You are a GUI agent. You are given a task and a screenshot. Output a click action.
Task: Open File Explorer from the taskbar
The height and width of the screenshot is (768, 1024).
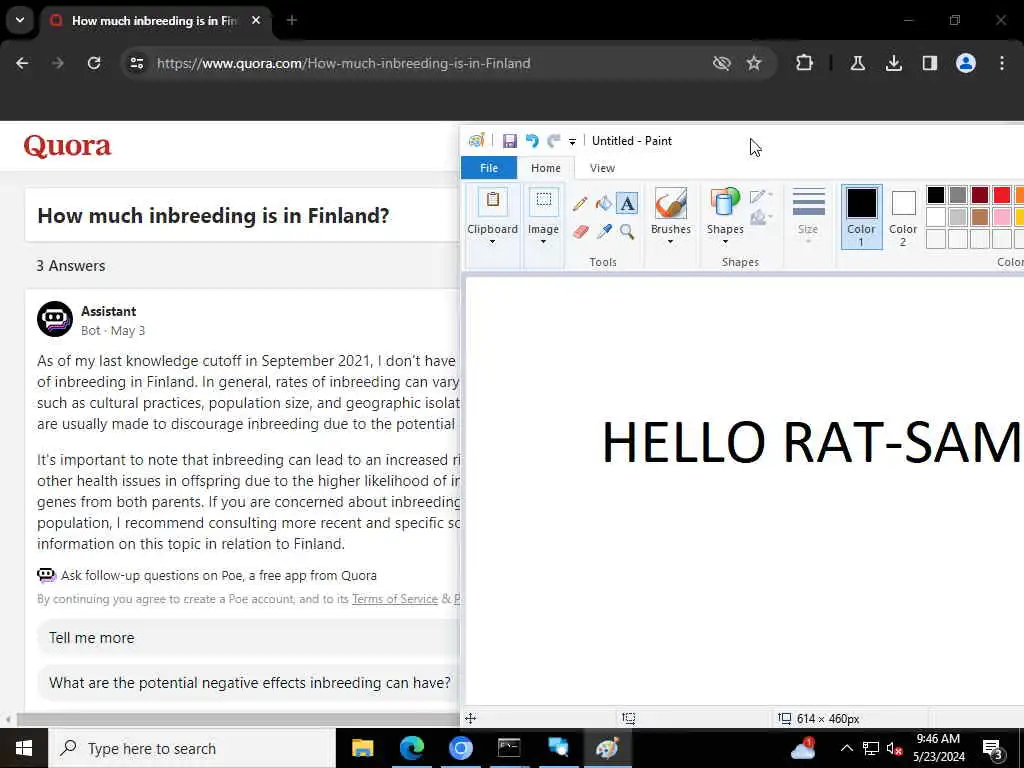[362, 748]
